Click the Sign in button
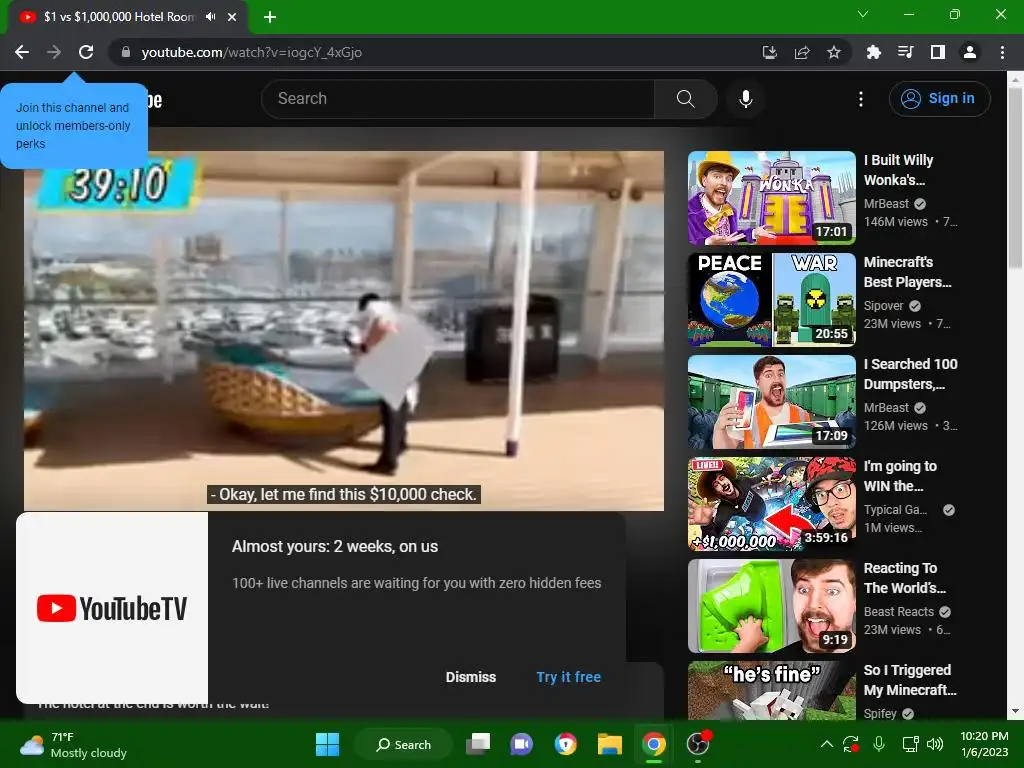 tap(939, 99)
